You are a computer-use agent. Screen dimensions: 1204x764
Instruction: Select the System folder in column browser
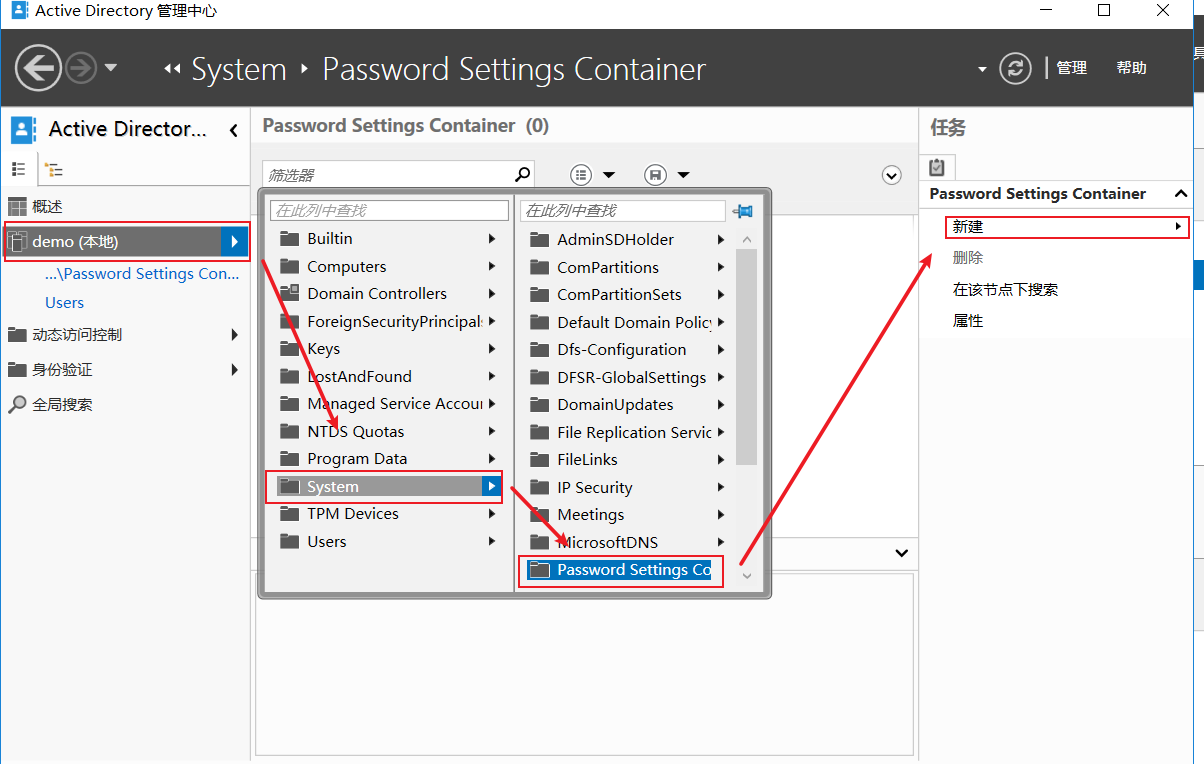coord(333,487)
